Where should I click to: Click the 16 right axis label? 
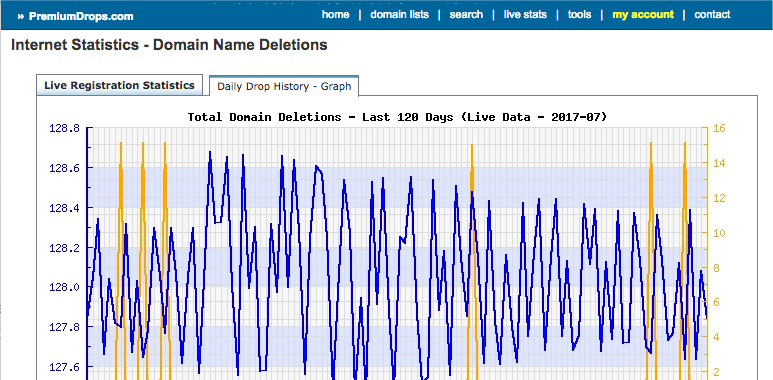pos(719,129)
